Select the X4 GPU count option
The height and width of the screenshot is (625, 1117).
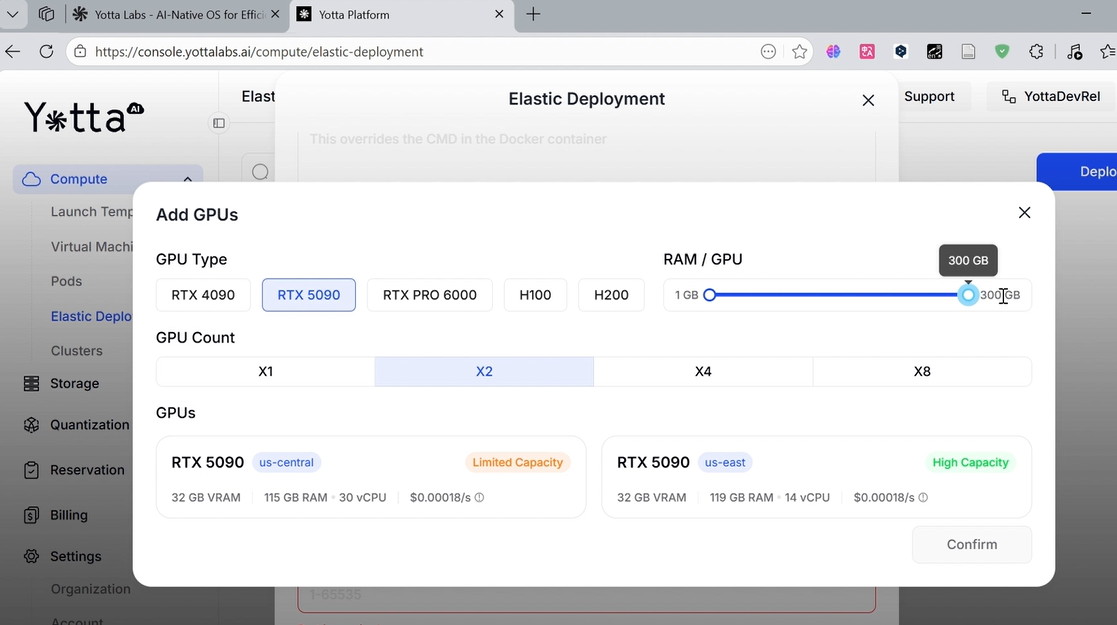click(x=703, y=371)
